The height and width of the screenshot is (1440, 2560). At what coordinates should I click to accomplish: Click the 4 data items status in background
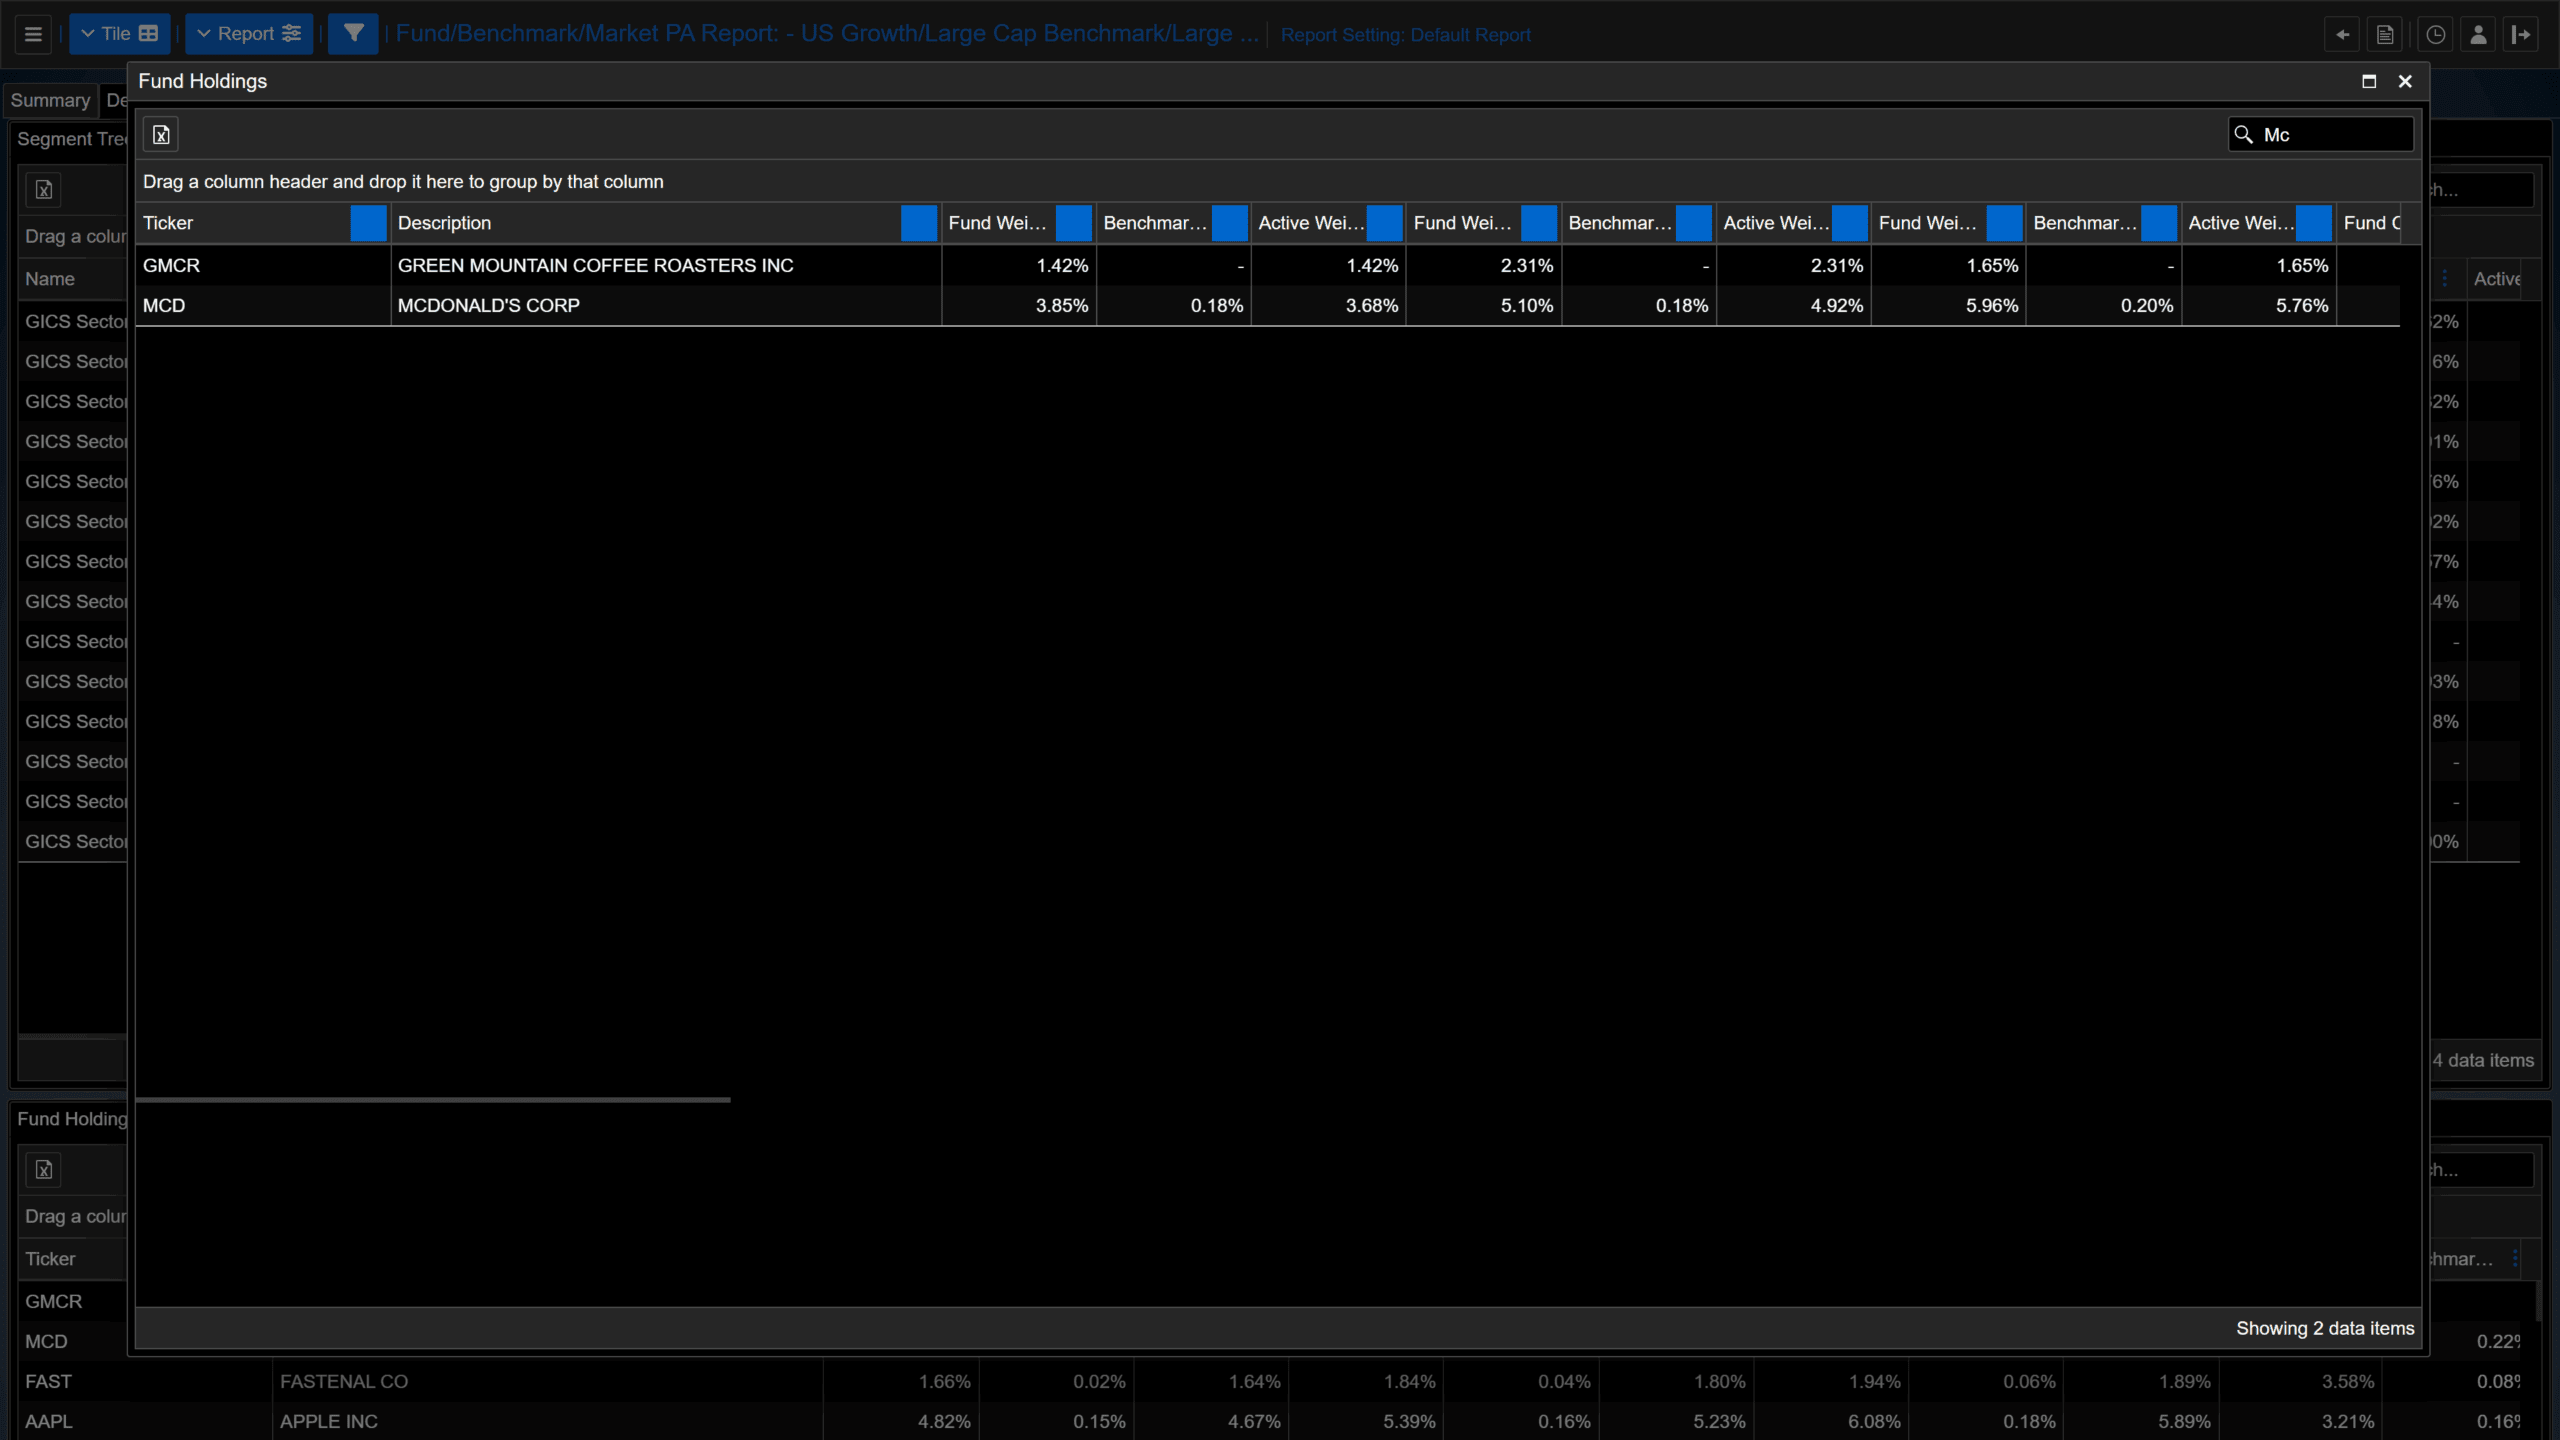(x=2484, y=1060)
